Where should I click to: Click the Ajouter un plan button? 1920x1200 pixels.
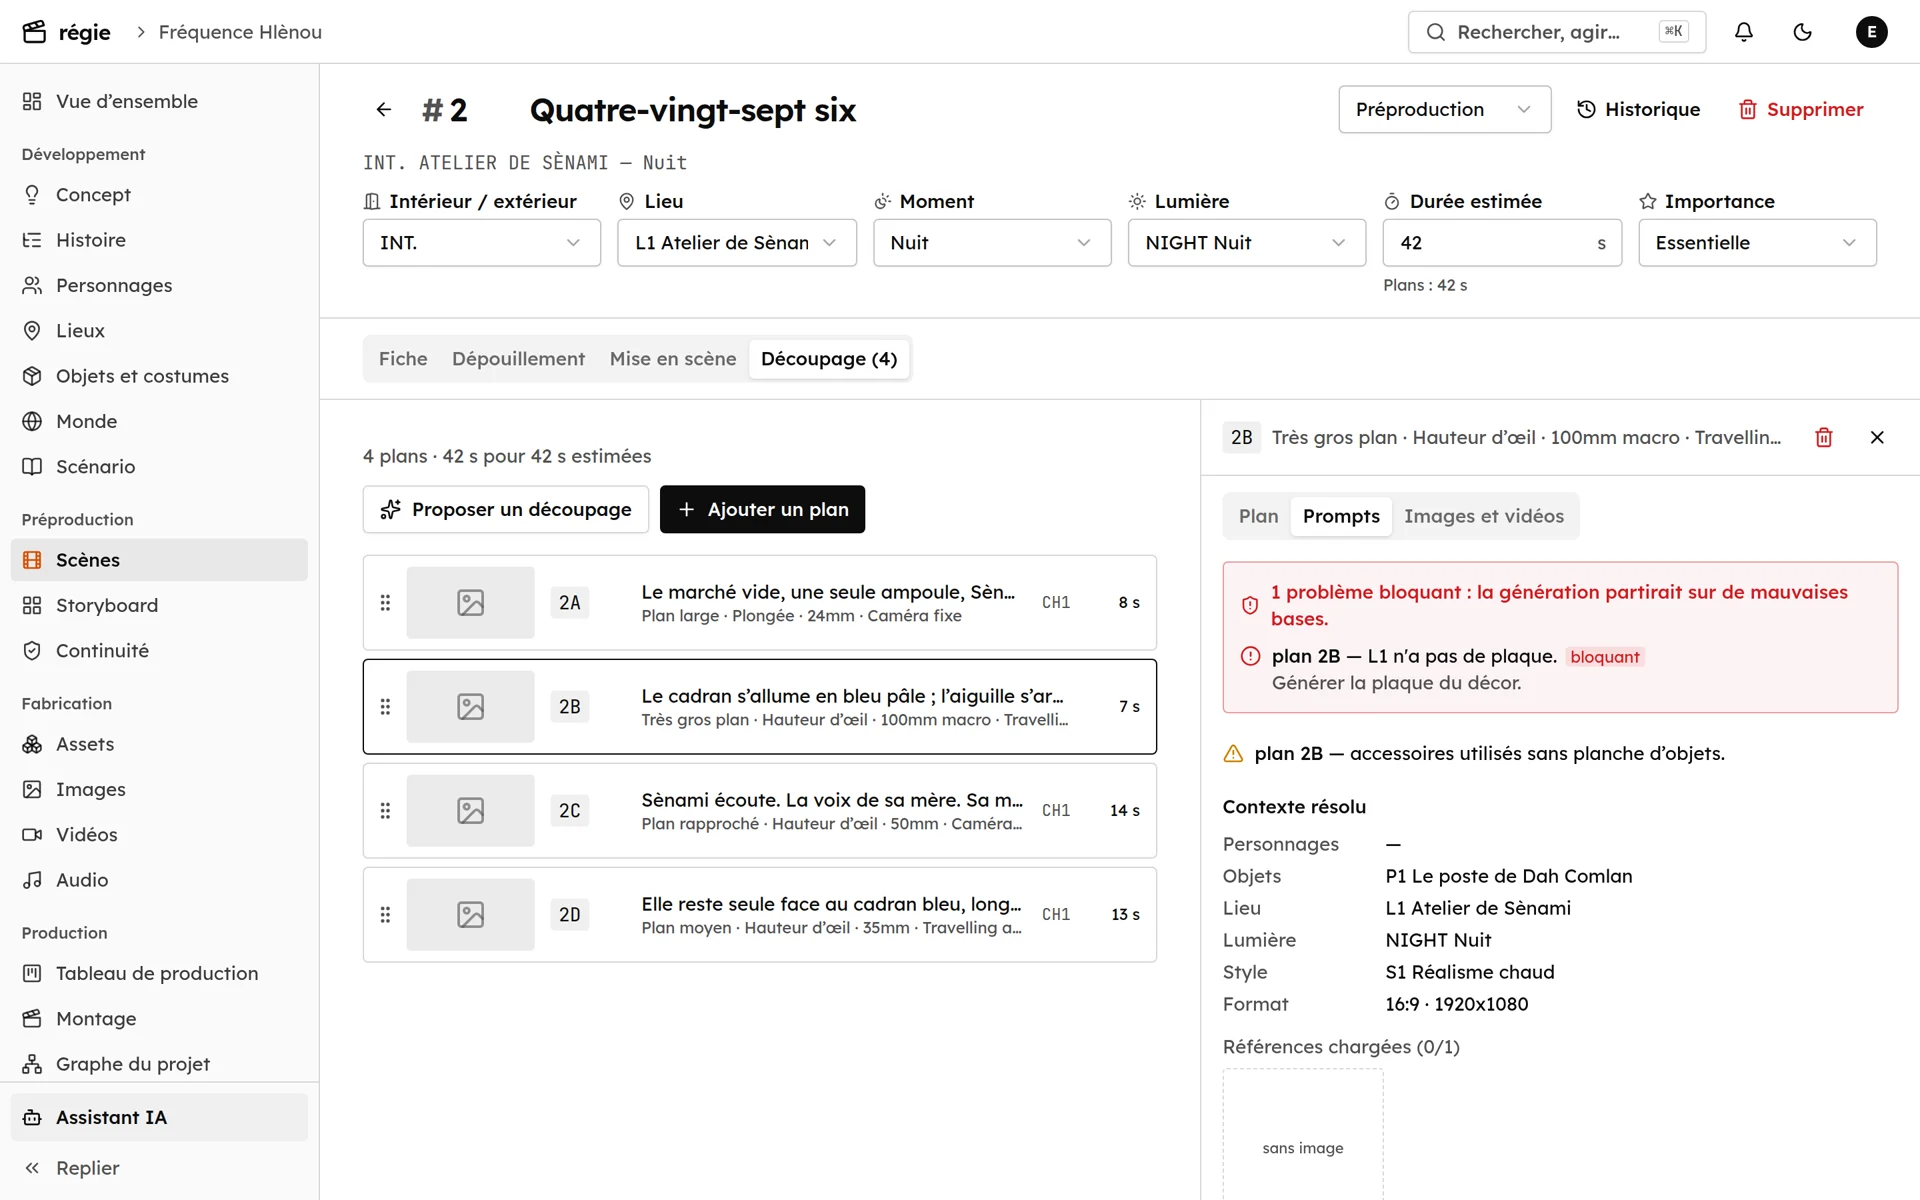tap(762, 510)
